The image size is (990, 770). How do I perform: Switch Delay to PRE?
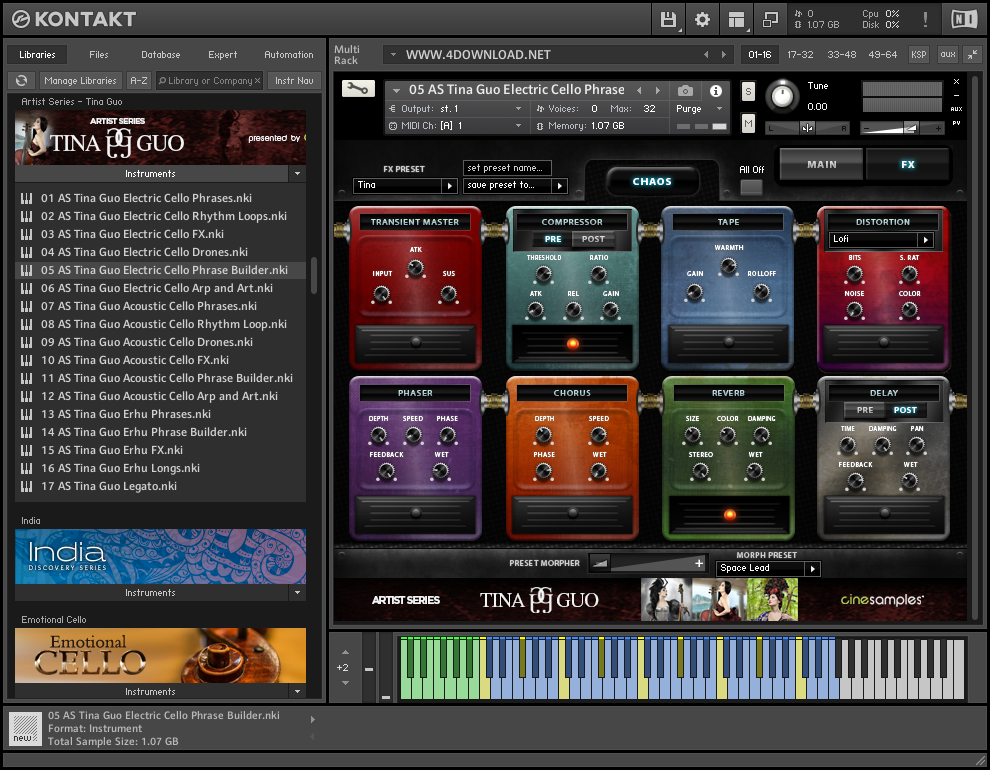point(865,410)
